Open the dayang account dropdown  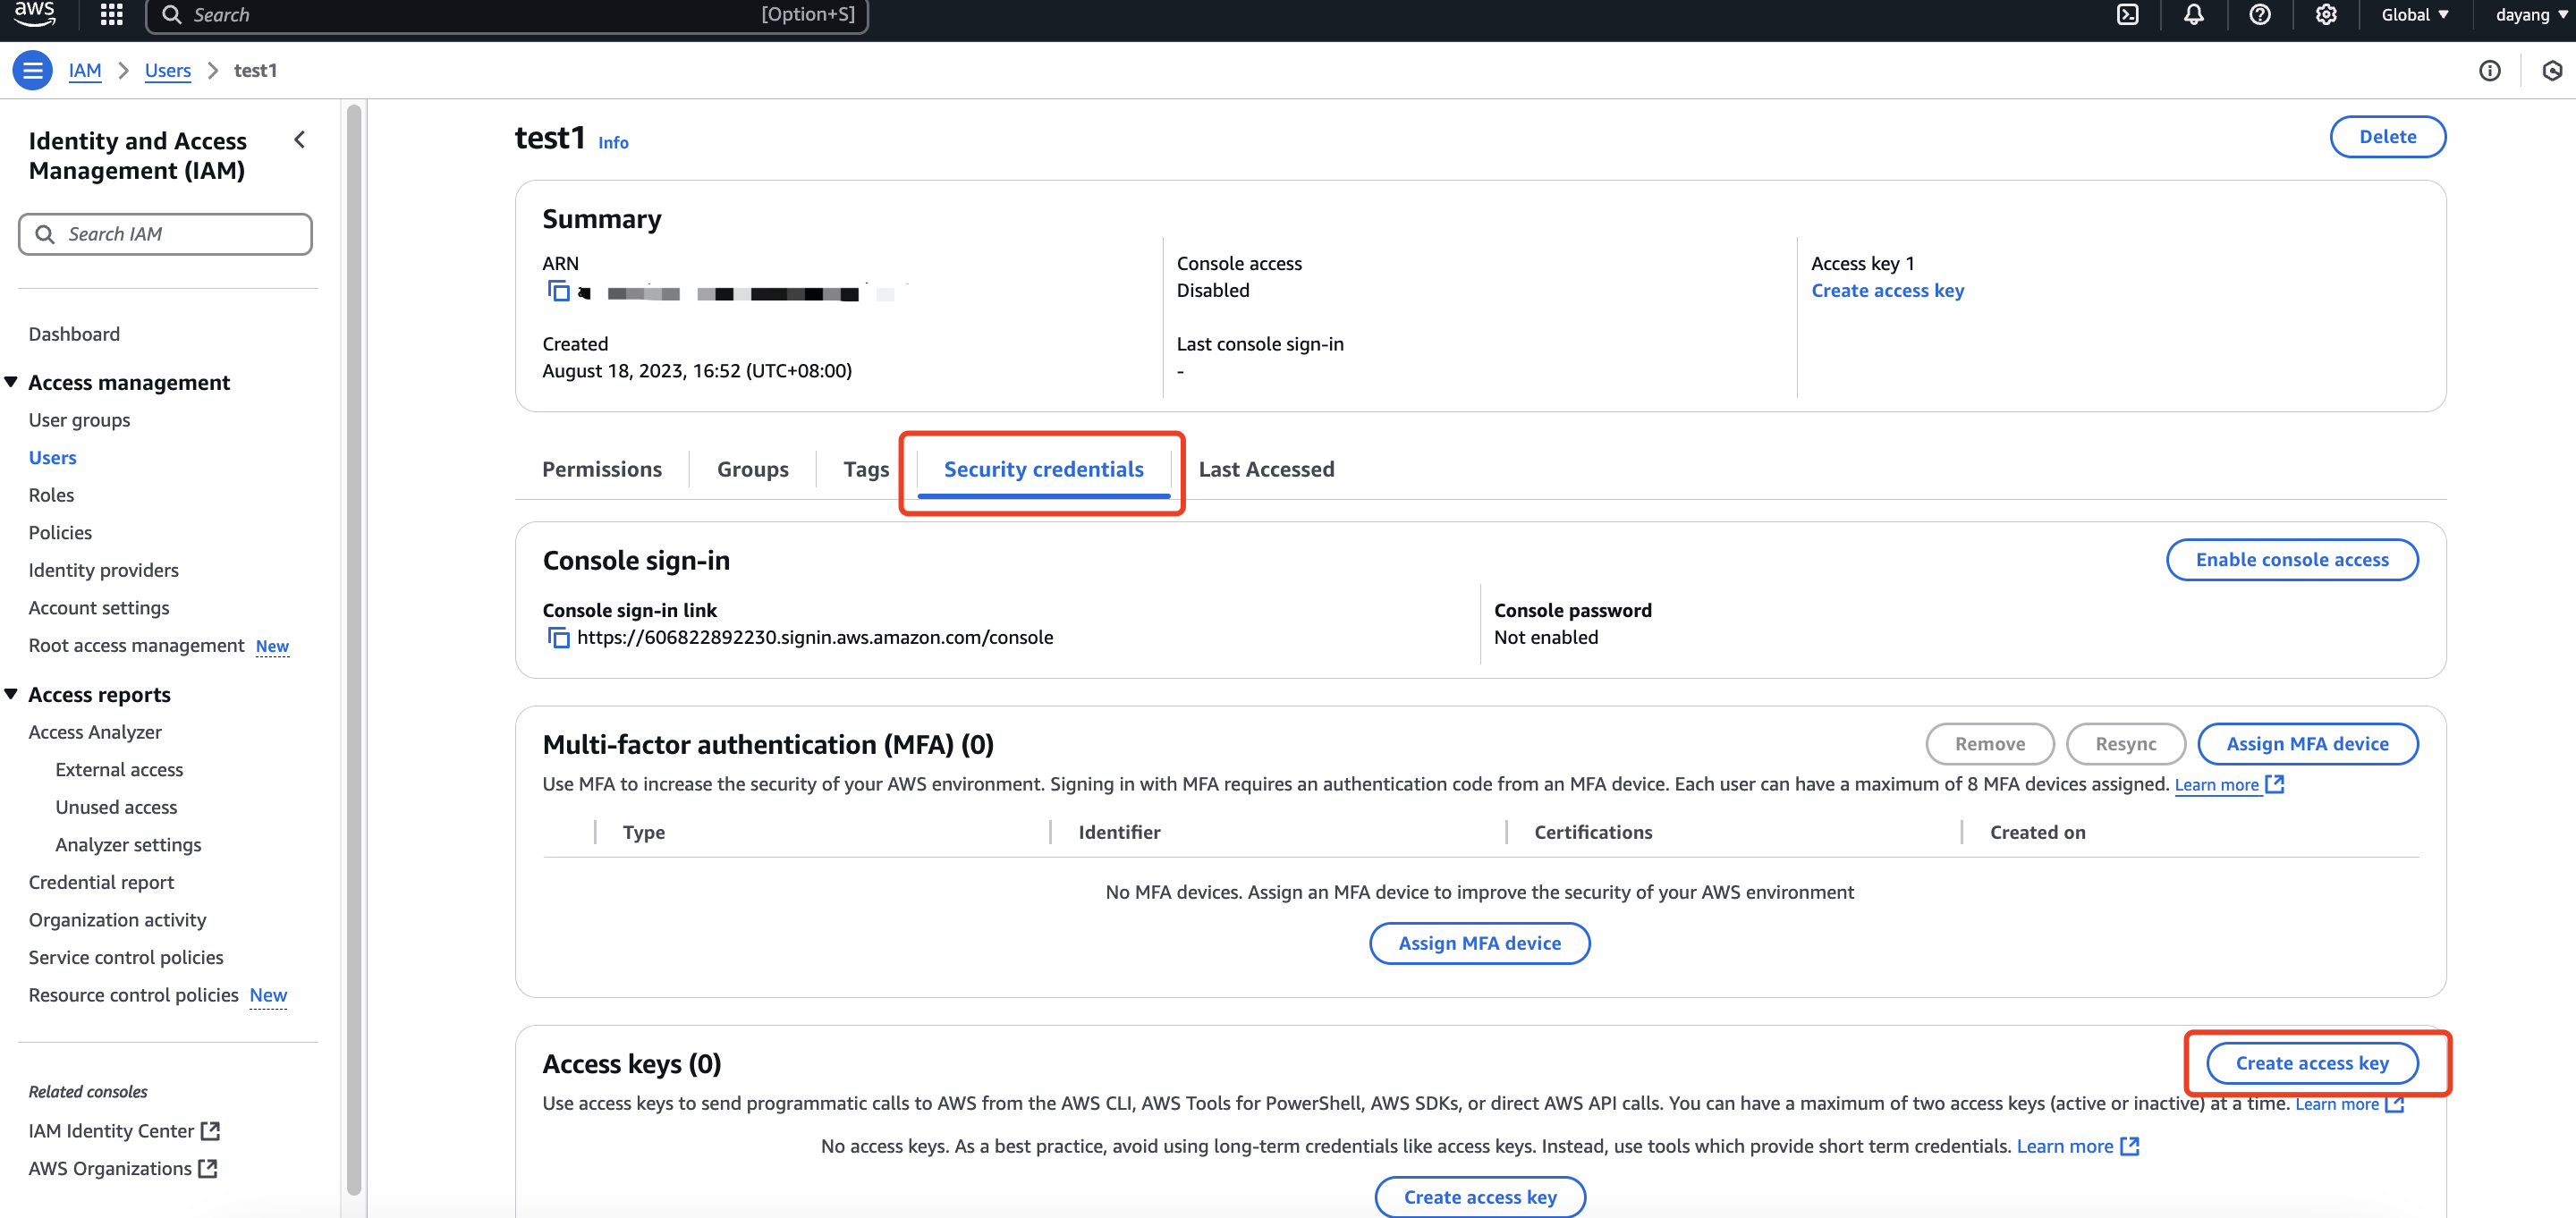point(2530,14)
